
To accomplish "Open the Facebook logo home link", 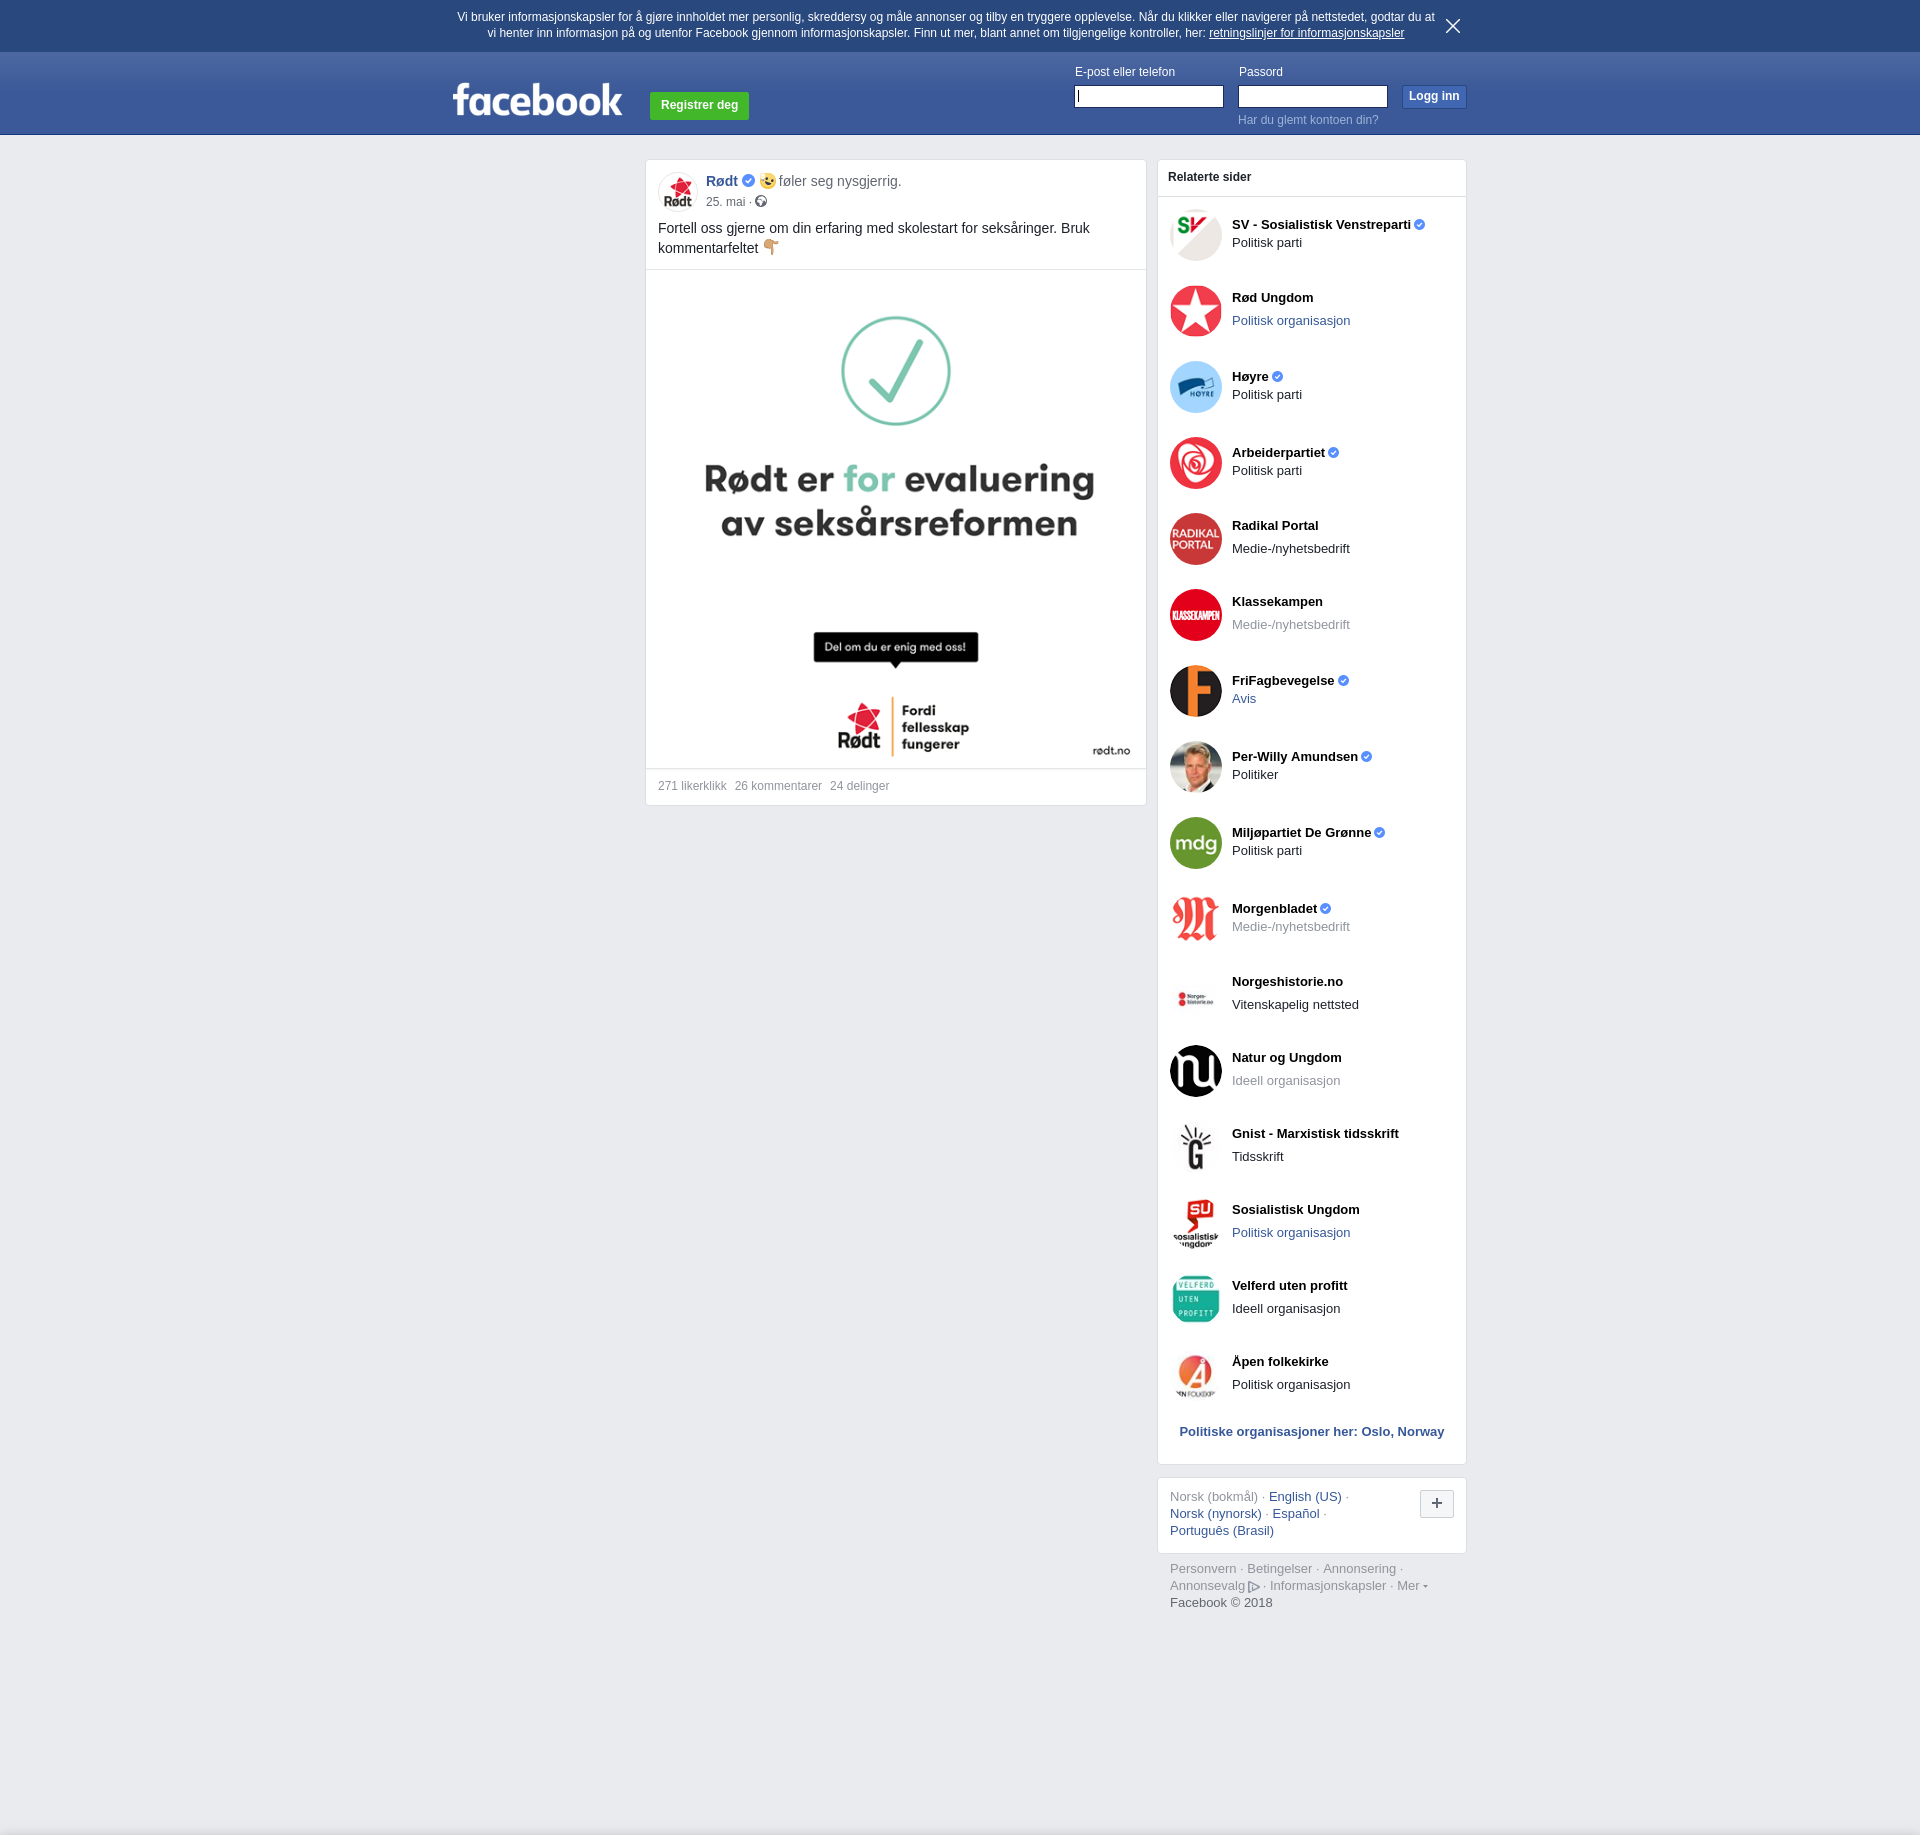I will click(537, 100).
